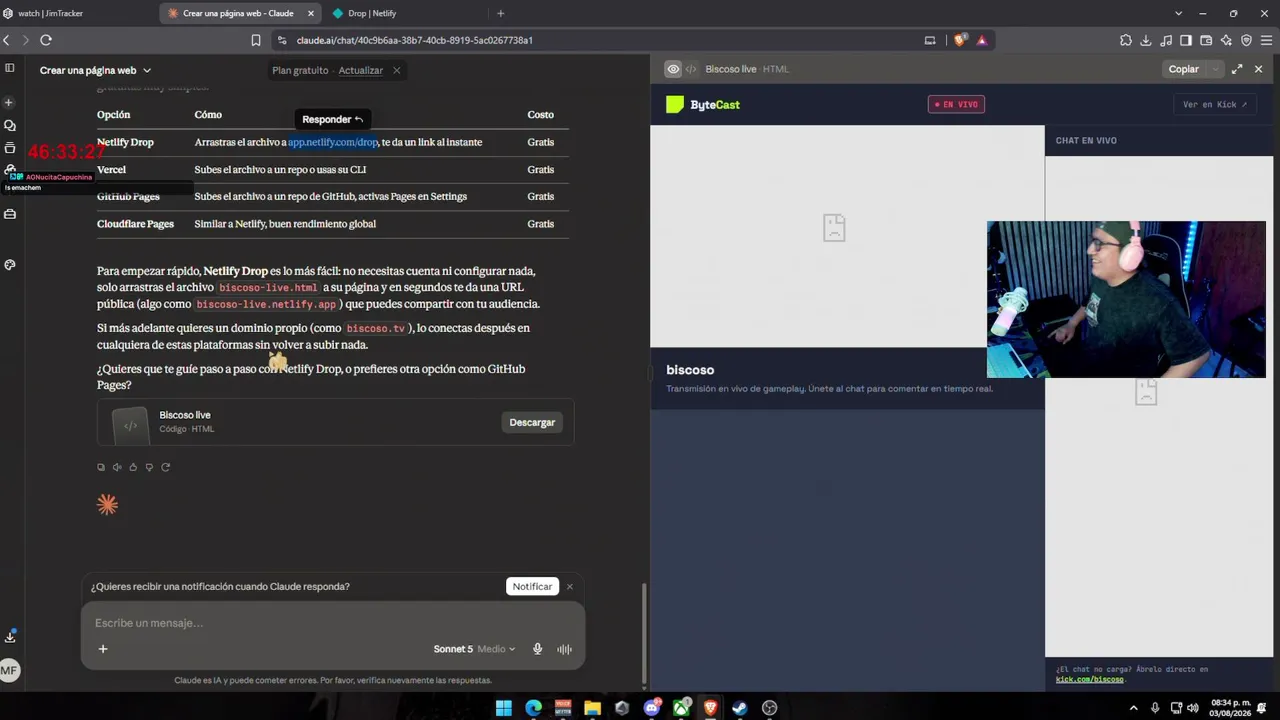
Task: Click the Ver en Kick button
Action: (1215, 105)
